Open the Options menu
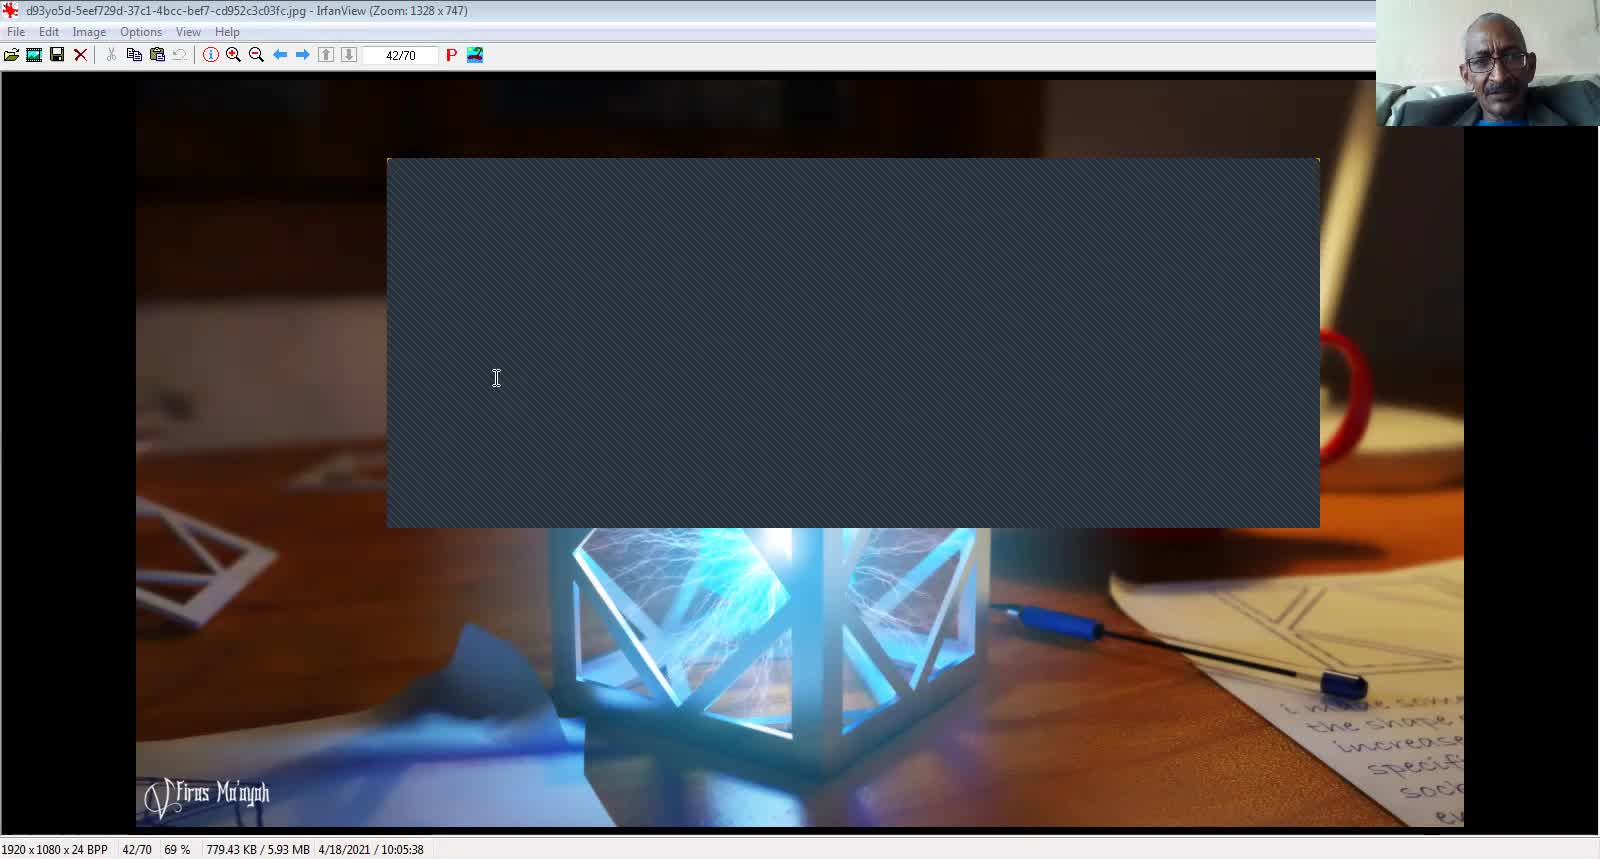The width and height of the screenshot is (1600, 860). (141, 32)
